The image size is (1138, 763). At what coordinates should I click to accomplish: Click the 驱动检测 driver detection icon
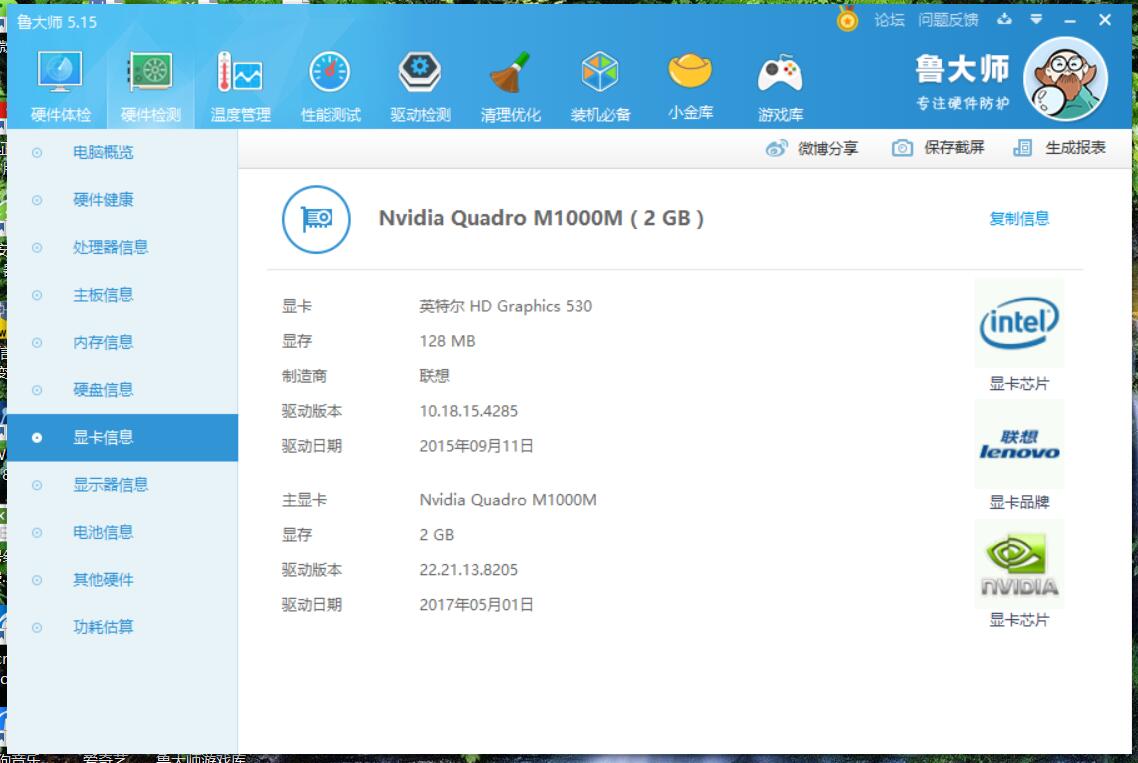tap(420, 74)
